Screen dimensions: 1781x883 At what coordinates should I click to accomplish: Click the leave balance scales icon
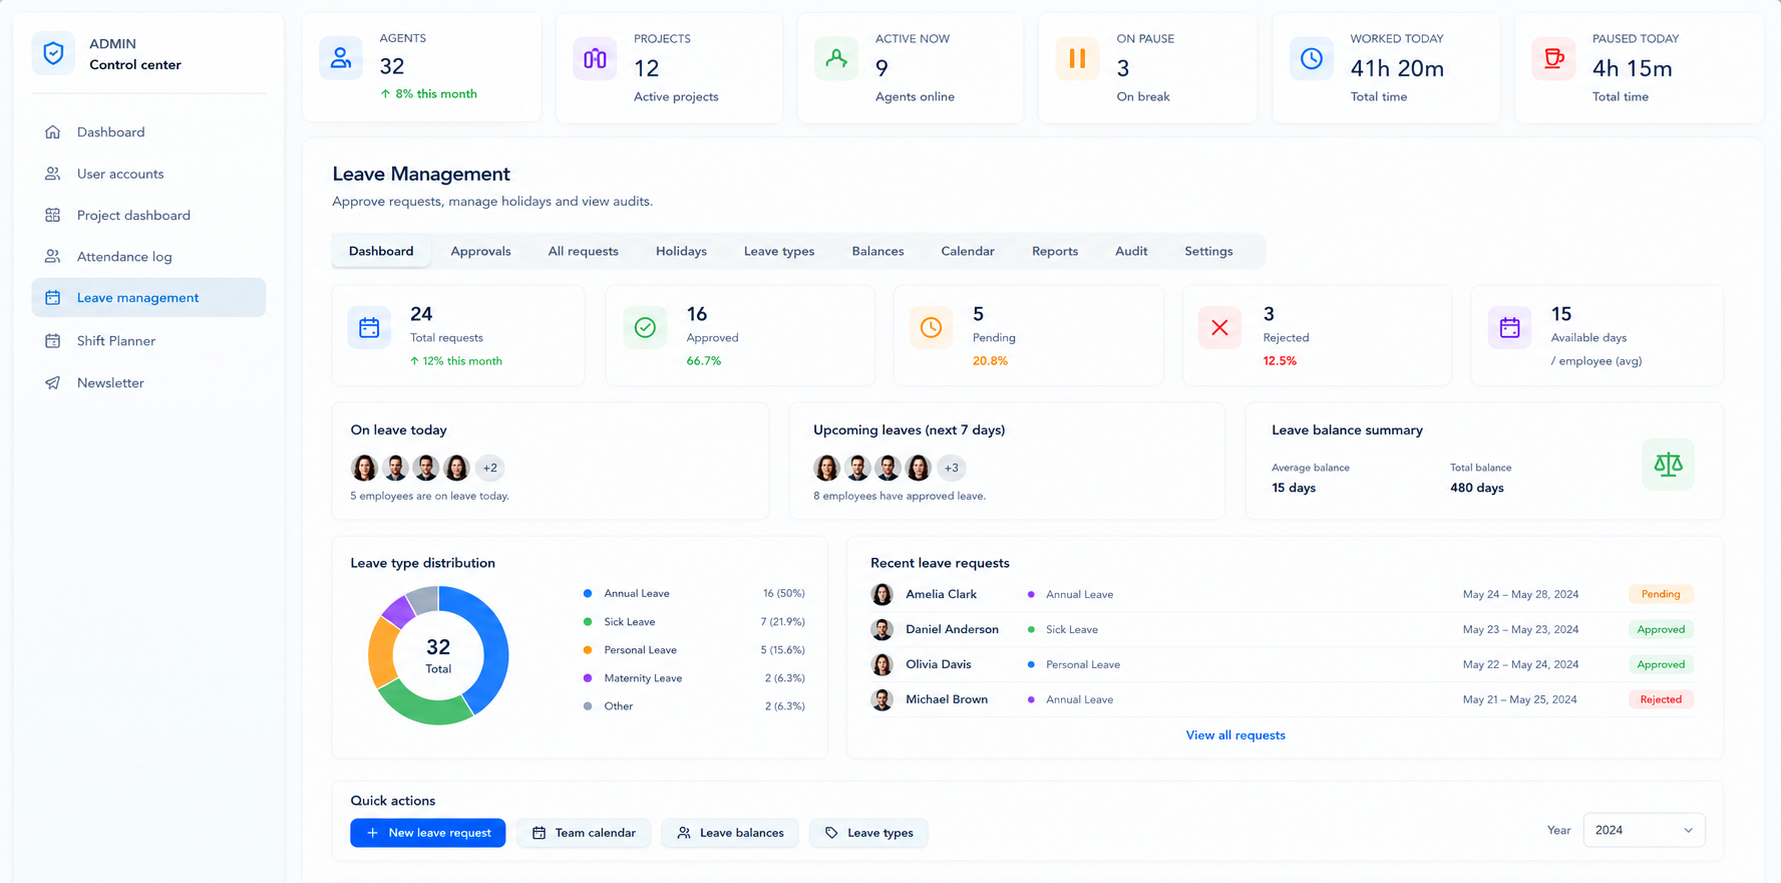click(x=1668, y=464)
